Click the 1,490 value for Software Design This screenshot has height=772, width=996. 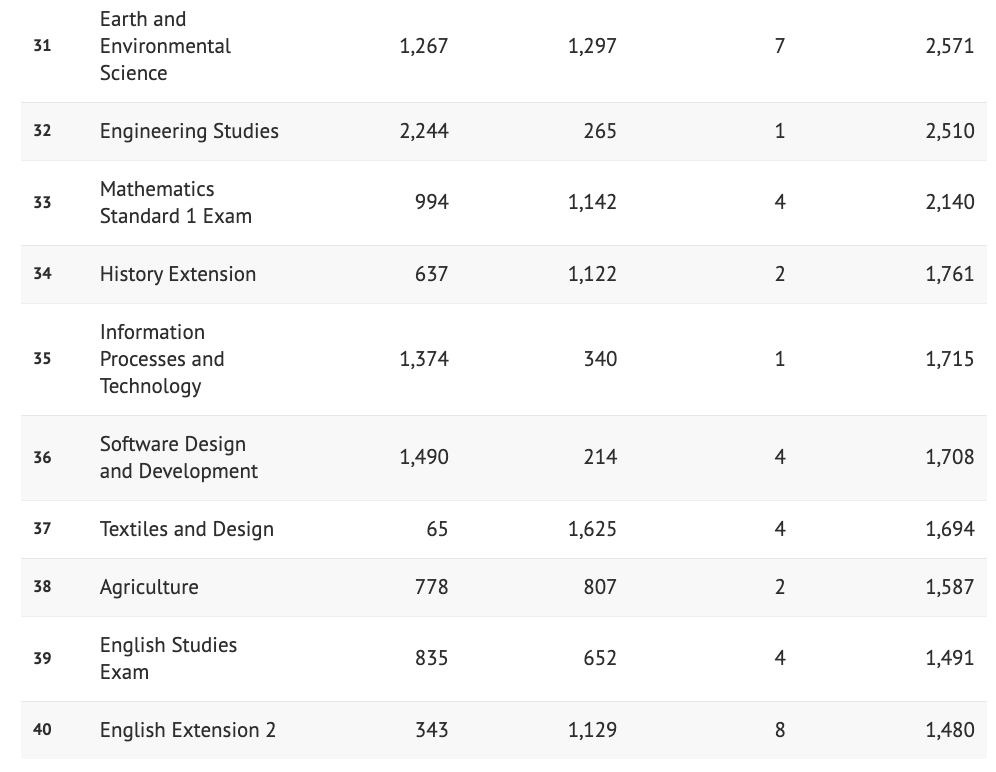(423, 457)
